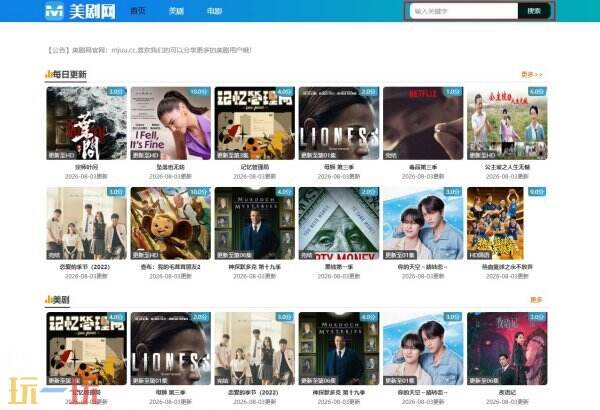
Task: Open the countryside family poster with red title
Action: [x=507, y=123]
